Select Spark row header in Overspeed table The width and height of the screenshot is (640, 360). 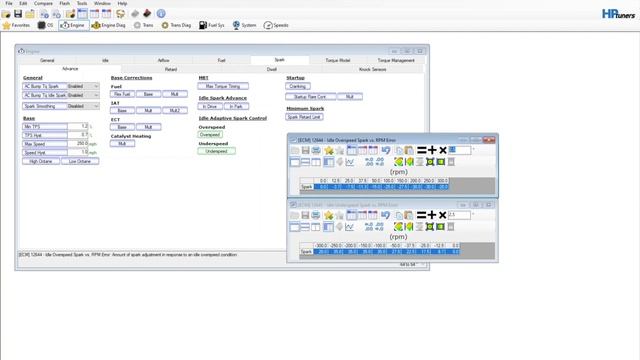click(307, 187)
